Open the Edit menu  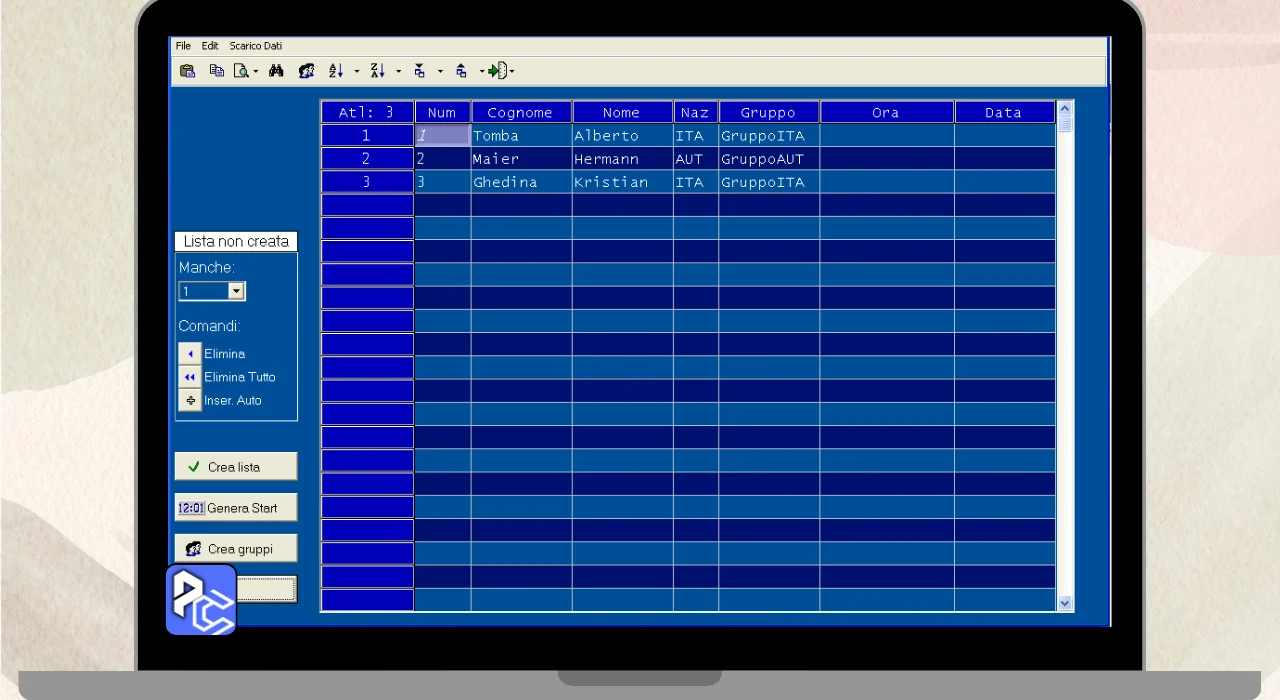click(210, 46)
